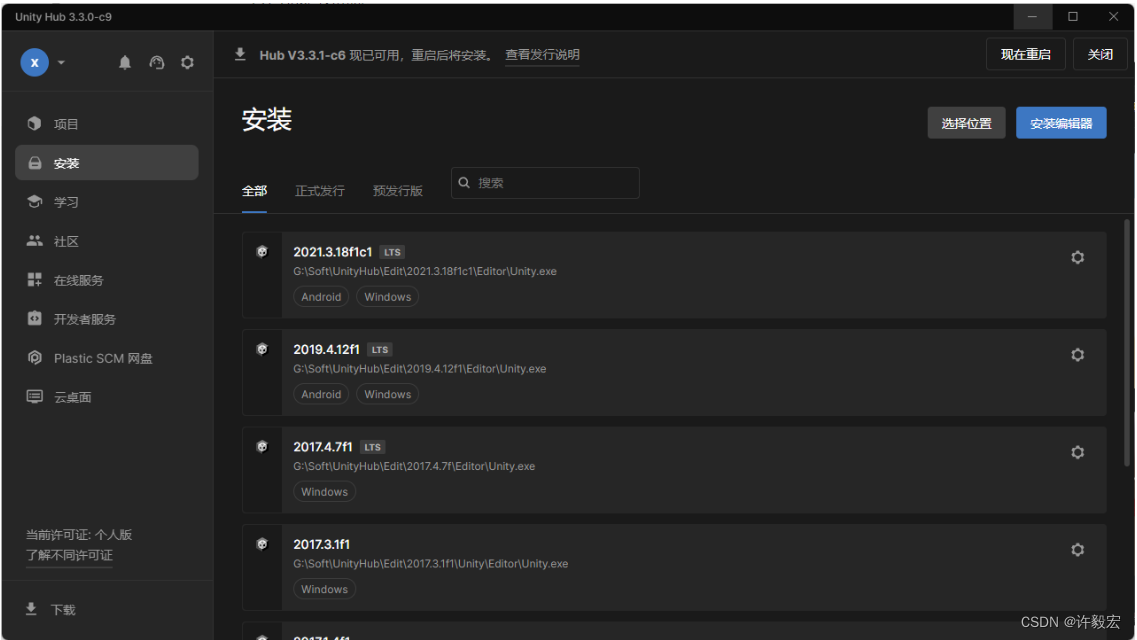The height and width of the screenshot is (640, 1137).
Task: Dismiss the update banner with 关闭
Action: [1099, 54]
